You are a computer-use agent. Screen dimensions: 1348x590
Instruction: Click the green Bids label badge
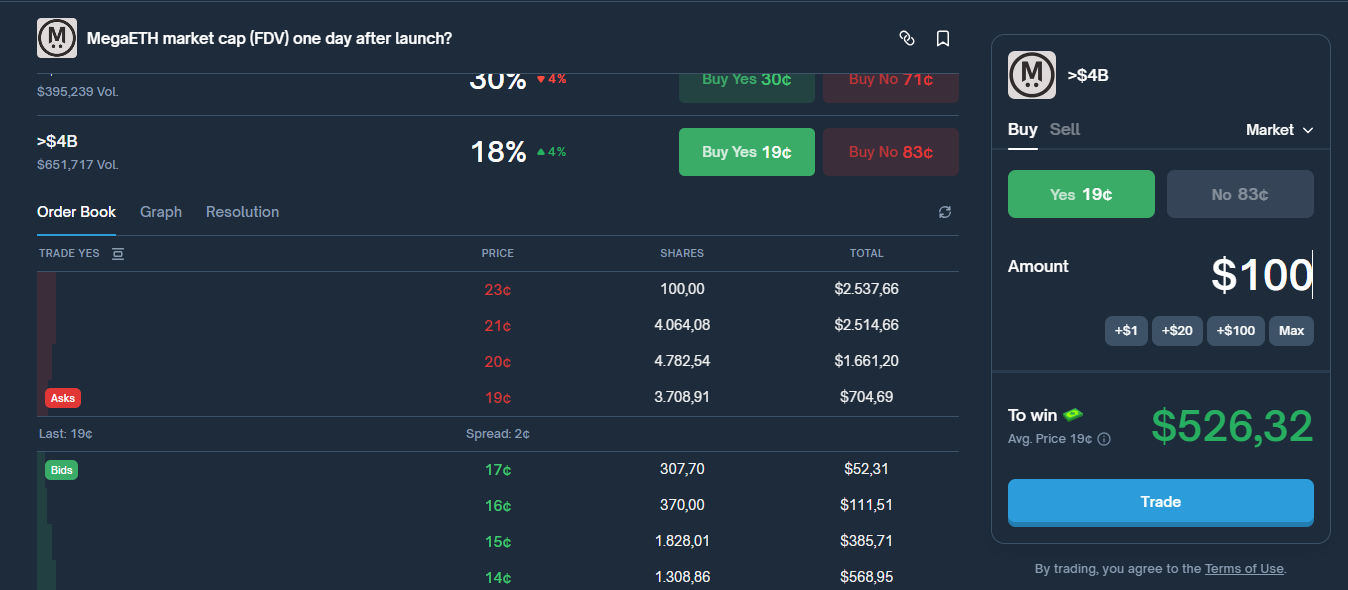61,469
